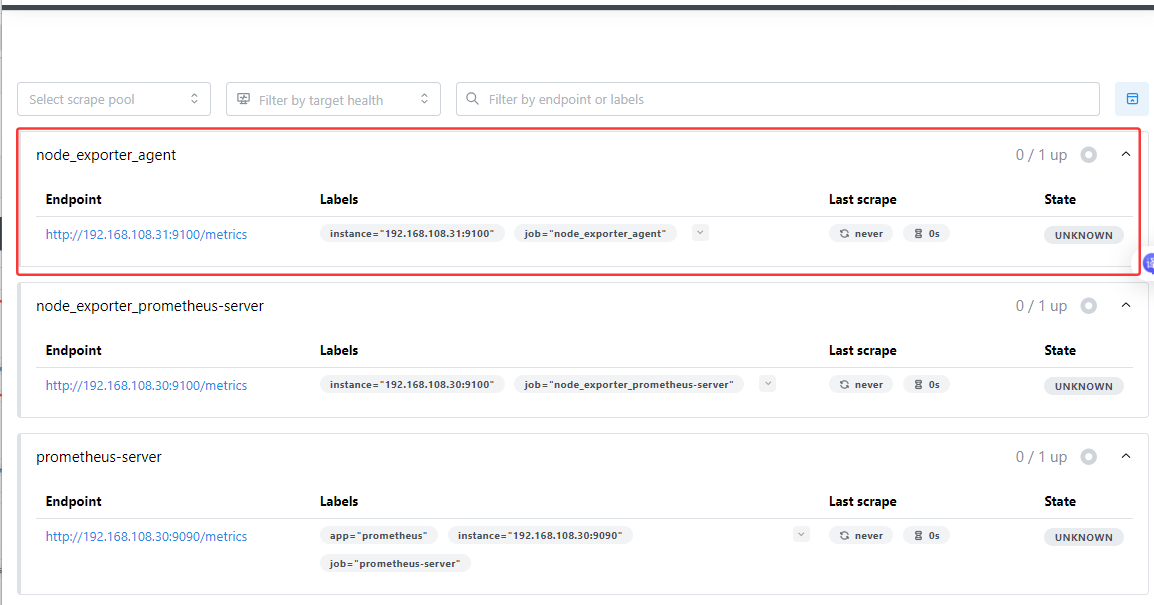Click the 0s duration badge for 192.168.108.31:9100

coord(927,233)
